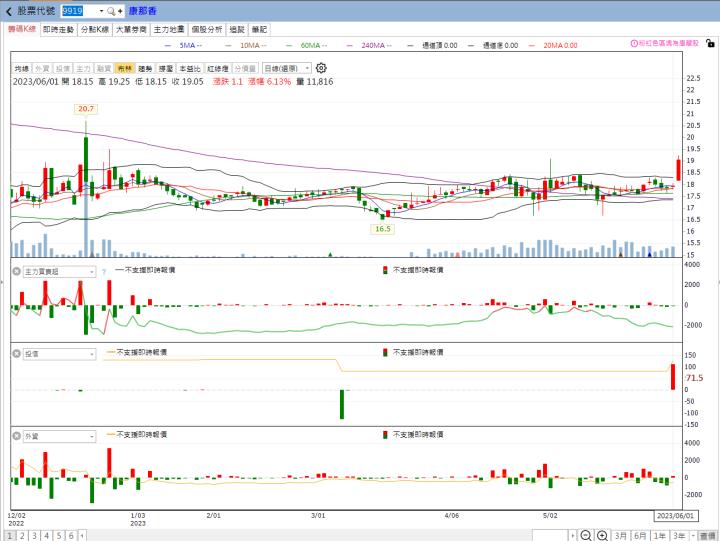The height and width of the screenshot is (541, 720).
Task: Select layout page 2 button
Action: [22, 535]
